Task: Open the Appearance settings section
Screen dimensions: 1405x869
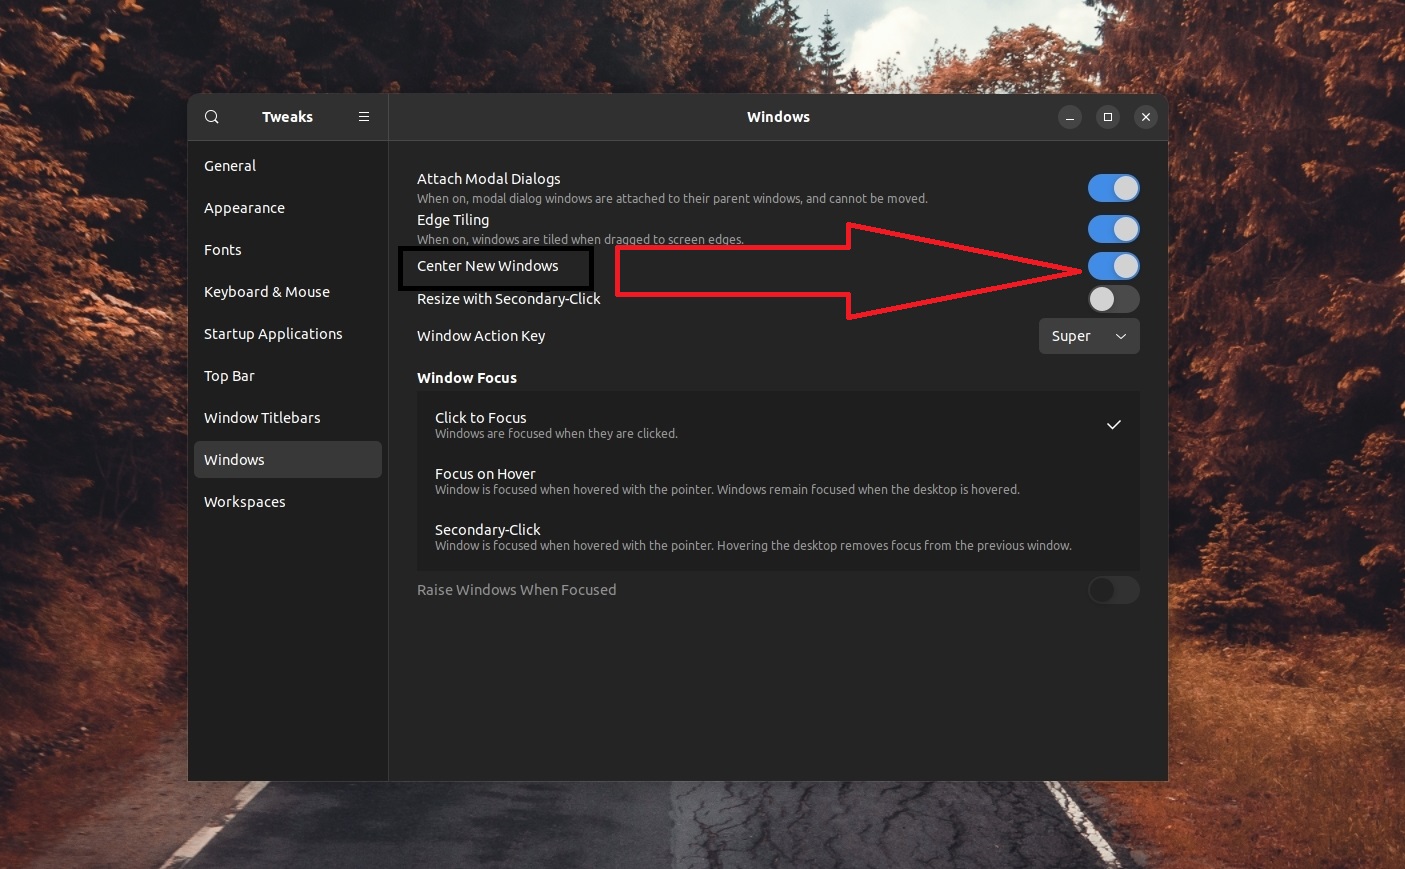Action: (x=244, y=208)
